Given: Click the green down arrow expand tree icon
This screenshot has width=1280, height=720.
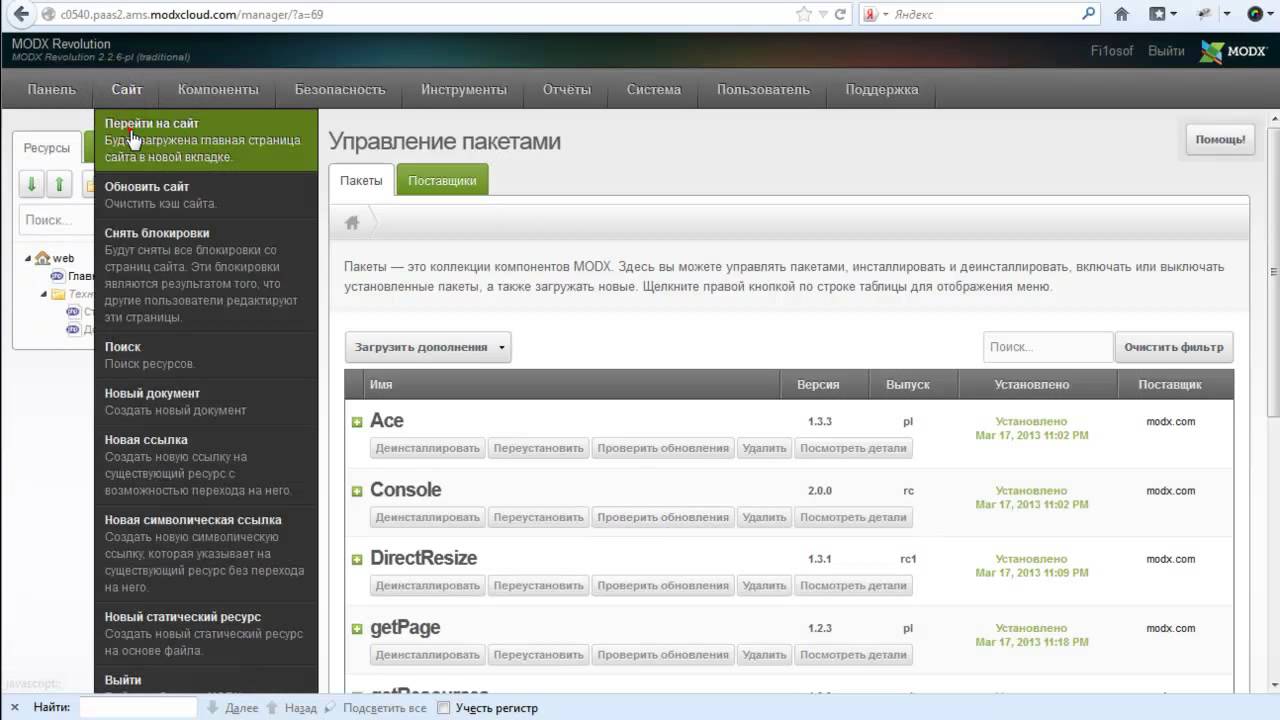Looking at the screenshot, I should tap(32, 184).
